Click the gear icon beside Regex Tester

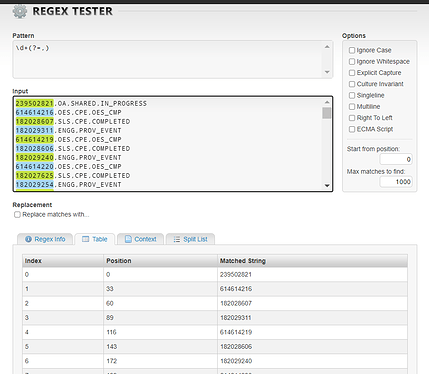20,11
